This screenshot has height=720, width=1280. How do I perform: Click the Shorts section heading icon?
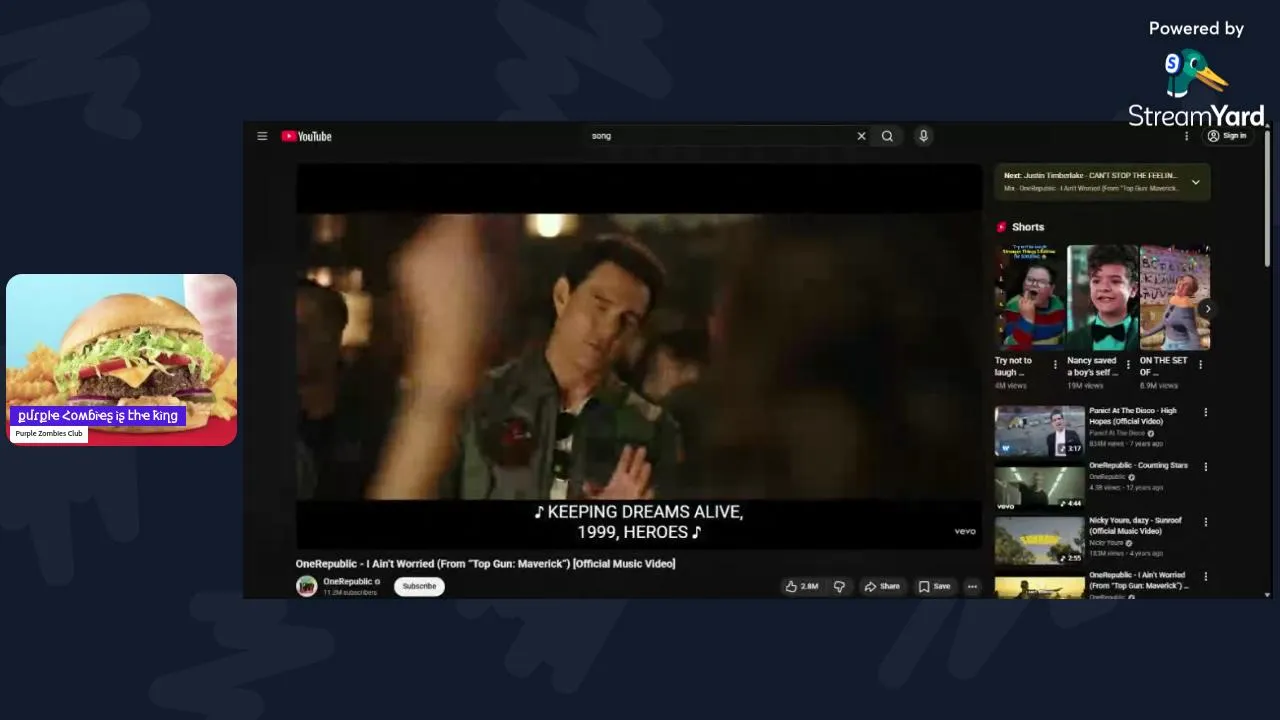(x=1002, y=227)
